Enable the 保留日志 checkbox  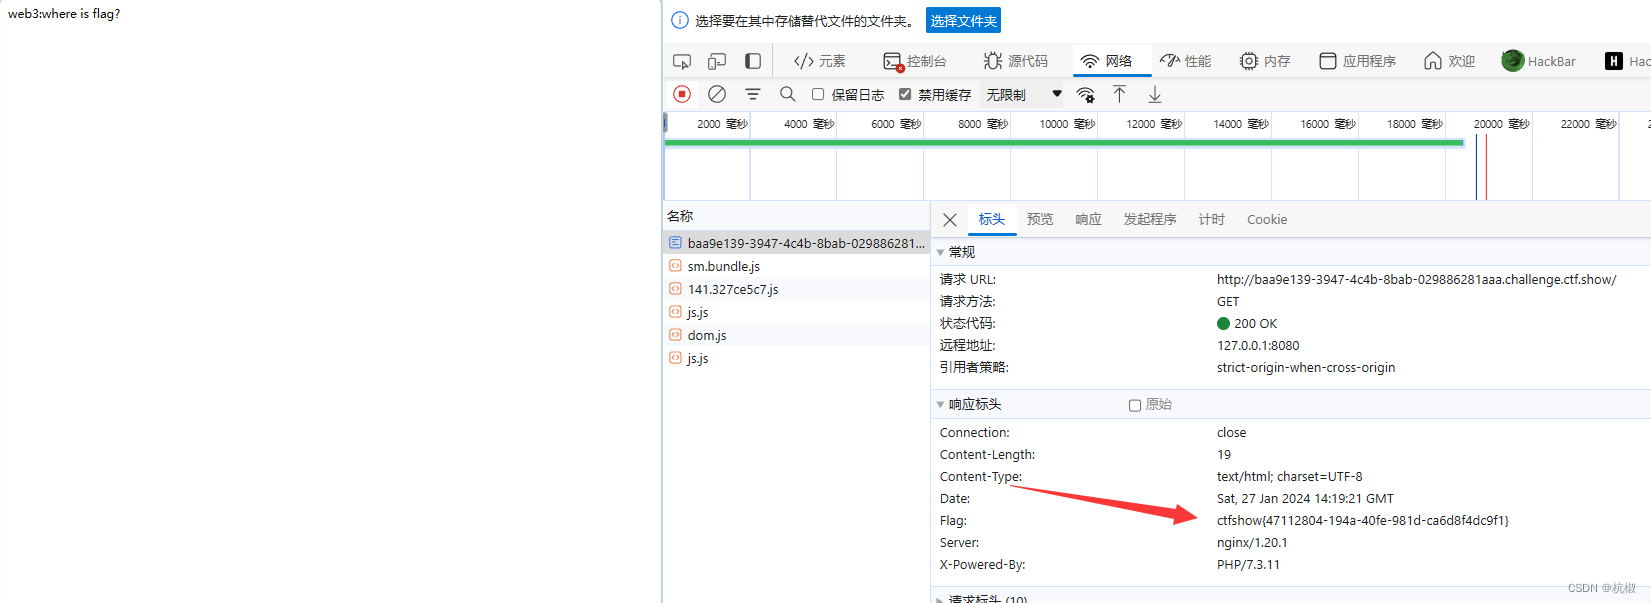click(818, 94)
